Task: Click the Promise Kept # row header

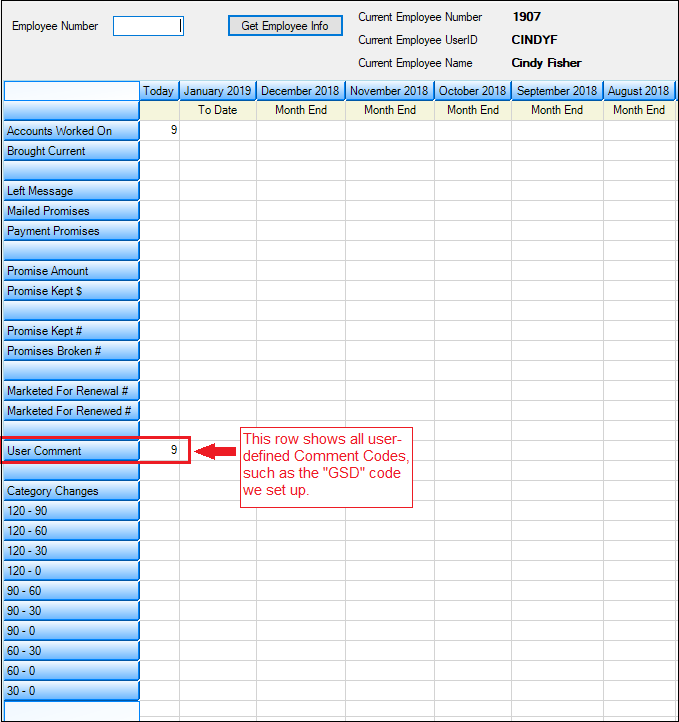Action: [x=71, y=331]
